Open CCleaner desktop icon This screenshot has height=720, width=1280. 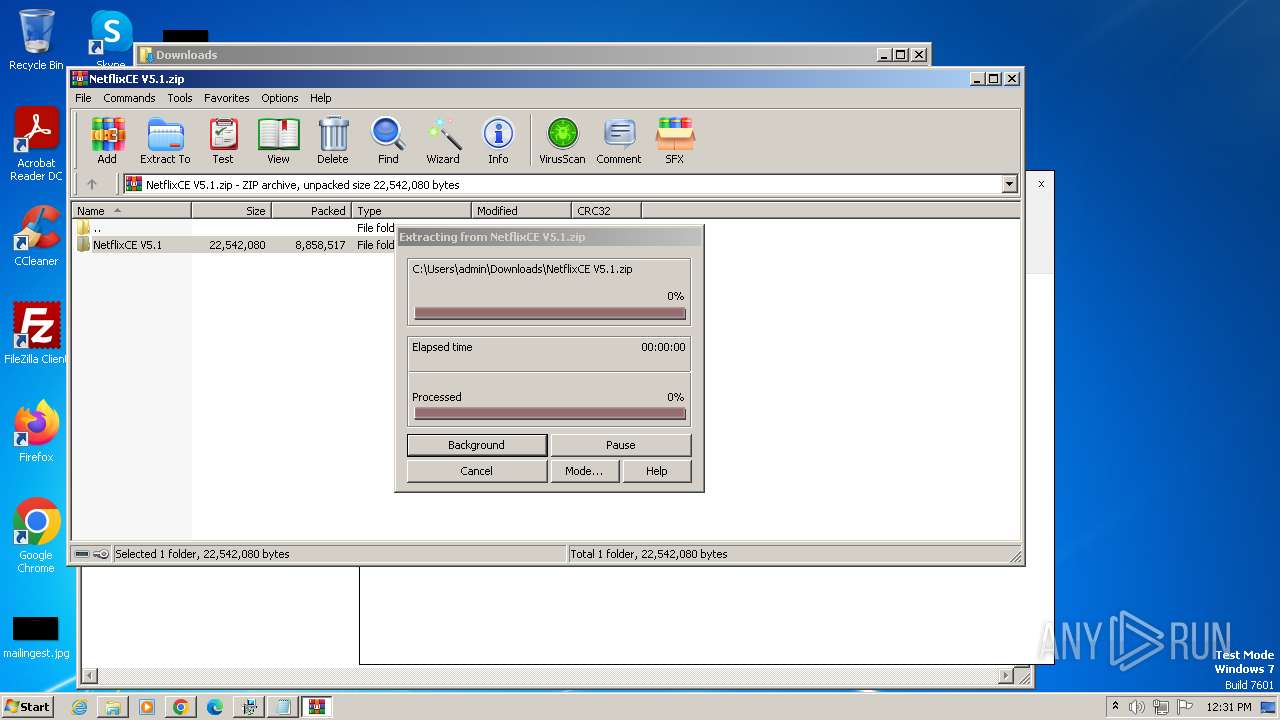tap(36, 236)
